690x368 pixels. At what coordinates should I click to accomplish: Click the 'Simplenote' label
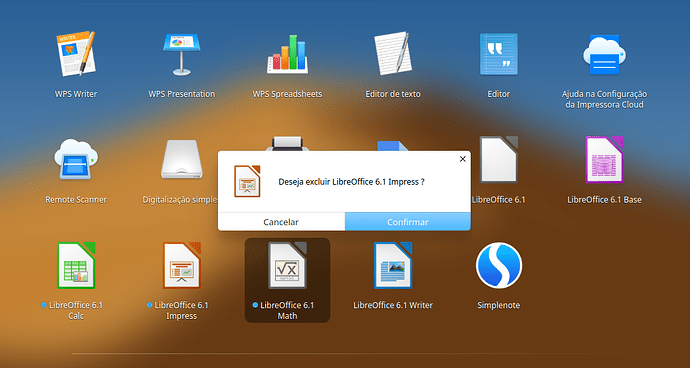[499, 305]
